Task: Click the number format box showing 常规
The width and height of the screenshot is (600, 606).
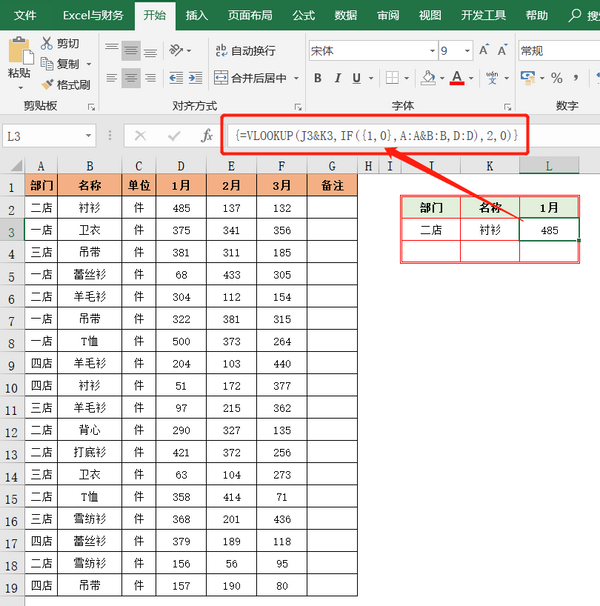Action: (x=559, y=51)
